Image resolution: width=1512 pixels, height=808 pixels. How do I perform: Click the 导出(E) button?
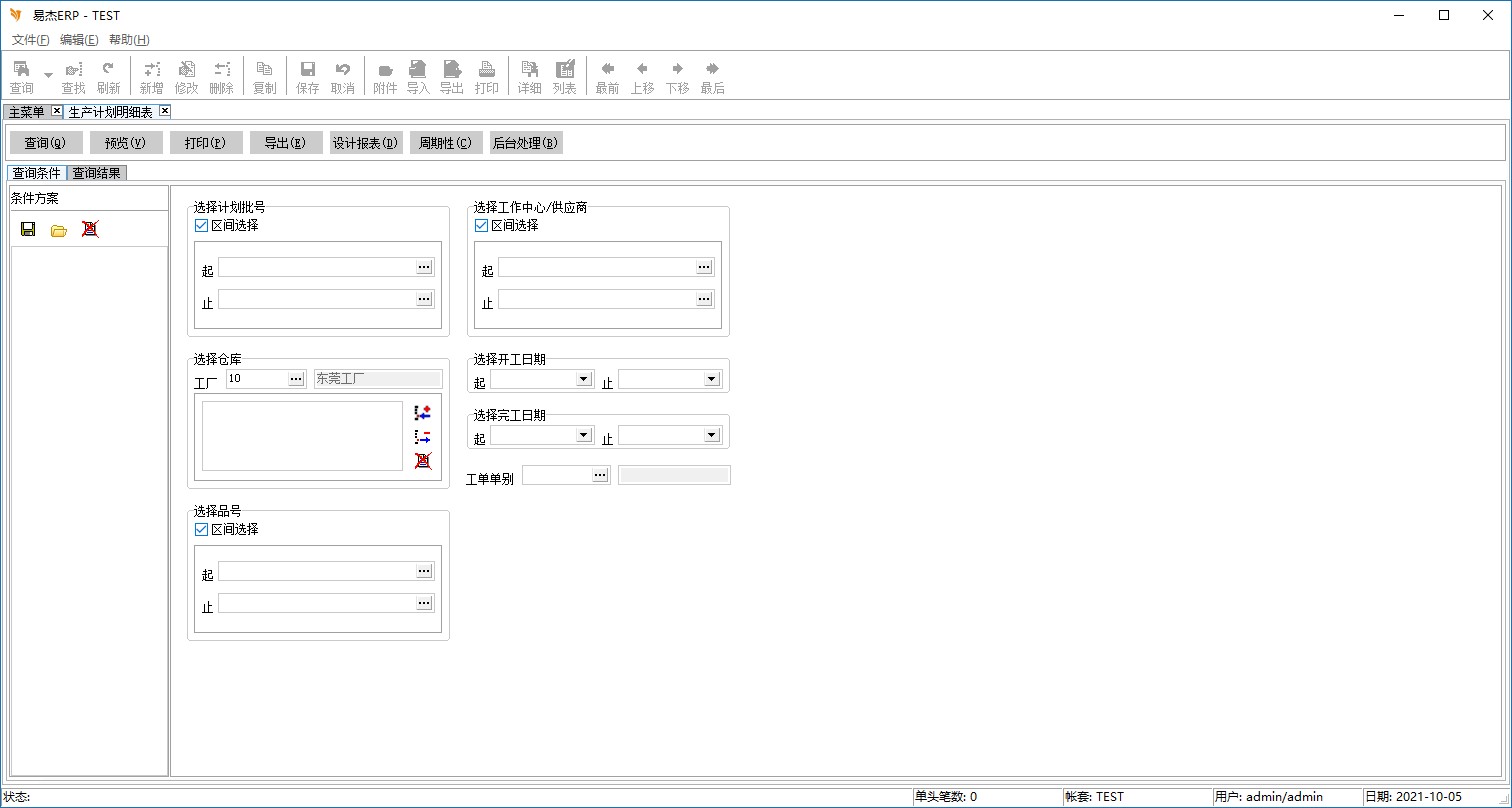point(286,143)
